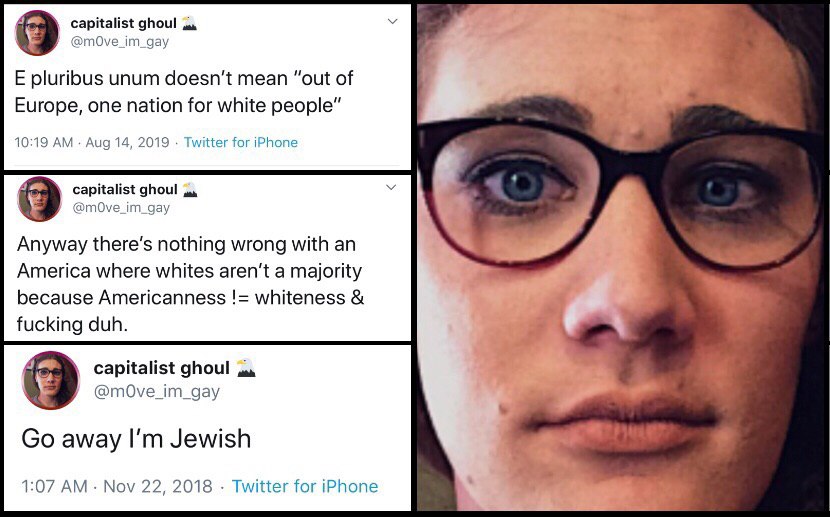Open Twitter for iPhone link dated Nov 22
This screenshot has width=830, height=517.
pos(305,486)
